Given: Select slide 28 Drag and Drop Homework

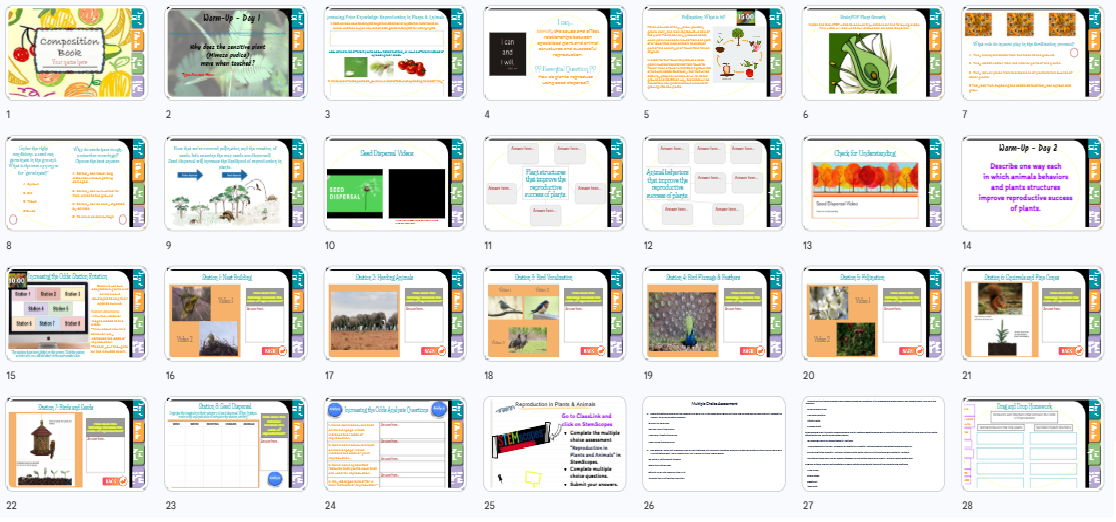Looking at the screenshot, I should (x=1033, y=444).
